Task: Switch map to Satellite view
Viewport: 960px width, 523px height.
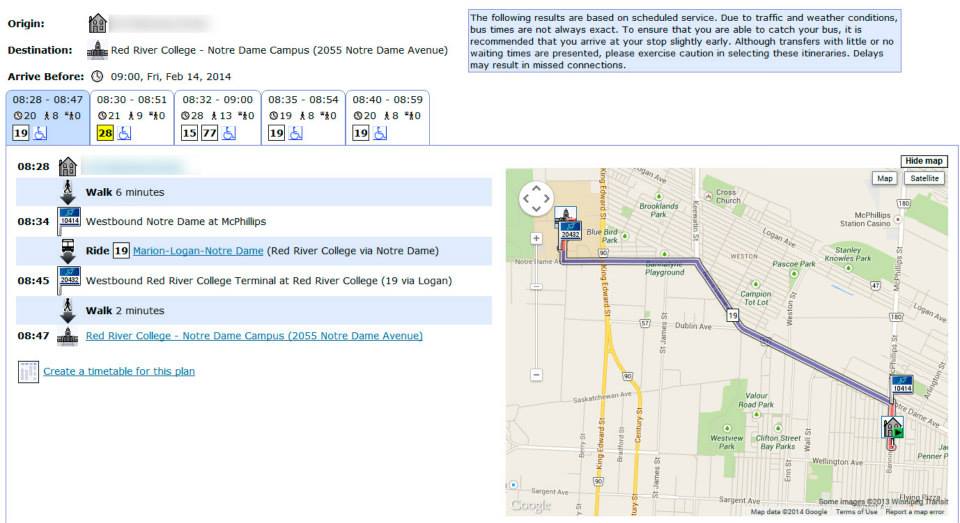Action: point(924,178)
